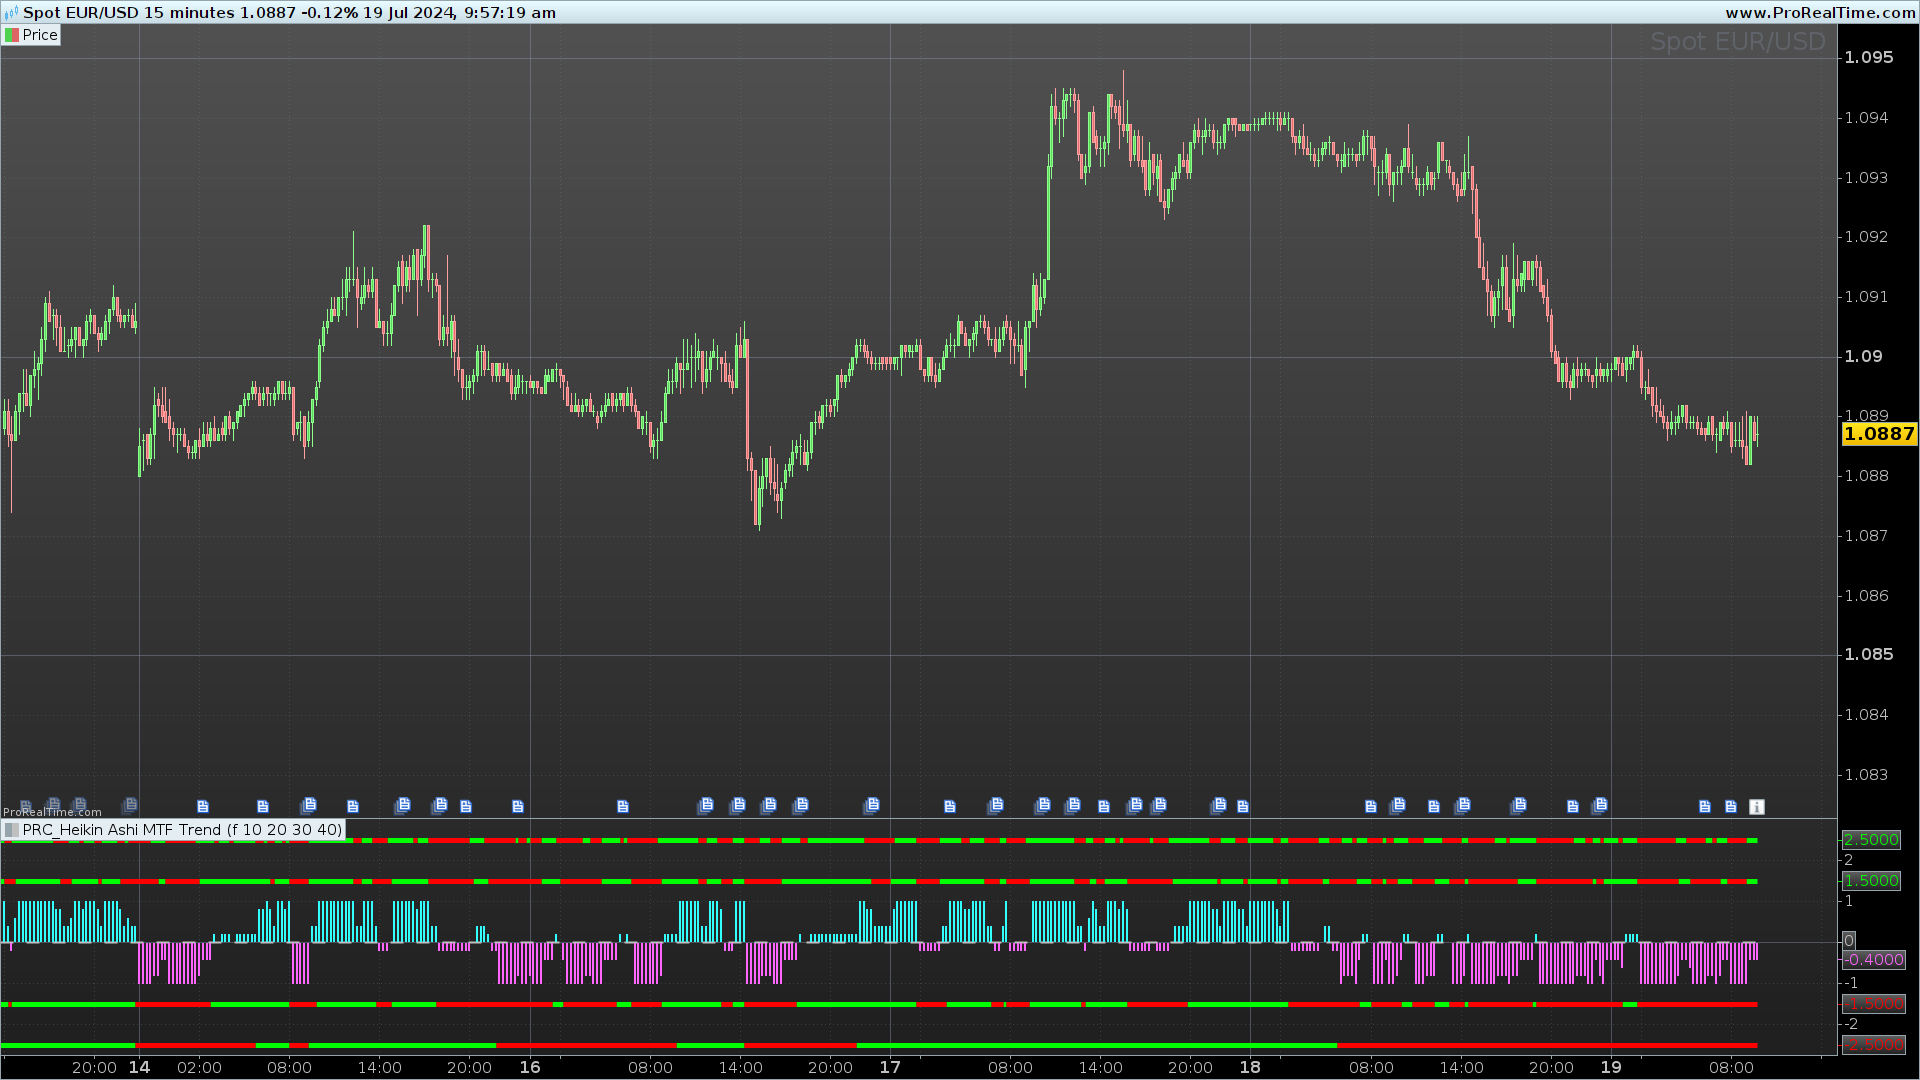This screenshot has height=1080, width=1920.
Task: Click the white info icon beside the news markers
Action: 1757,807
